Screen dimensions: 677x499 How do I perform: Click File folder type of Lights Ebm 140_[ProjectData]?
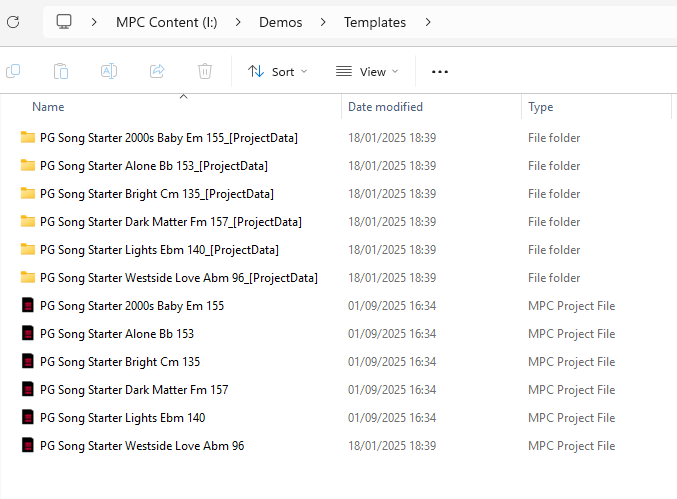pyautogui.click(x=554, y=250)
